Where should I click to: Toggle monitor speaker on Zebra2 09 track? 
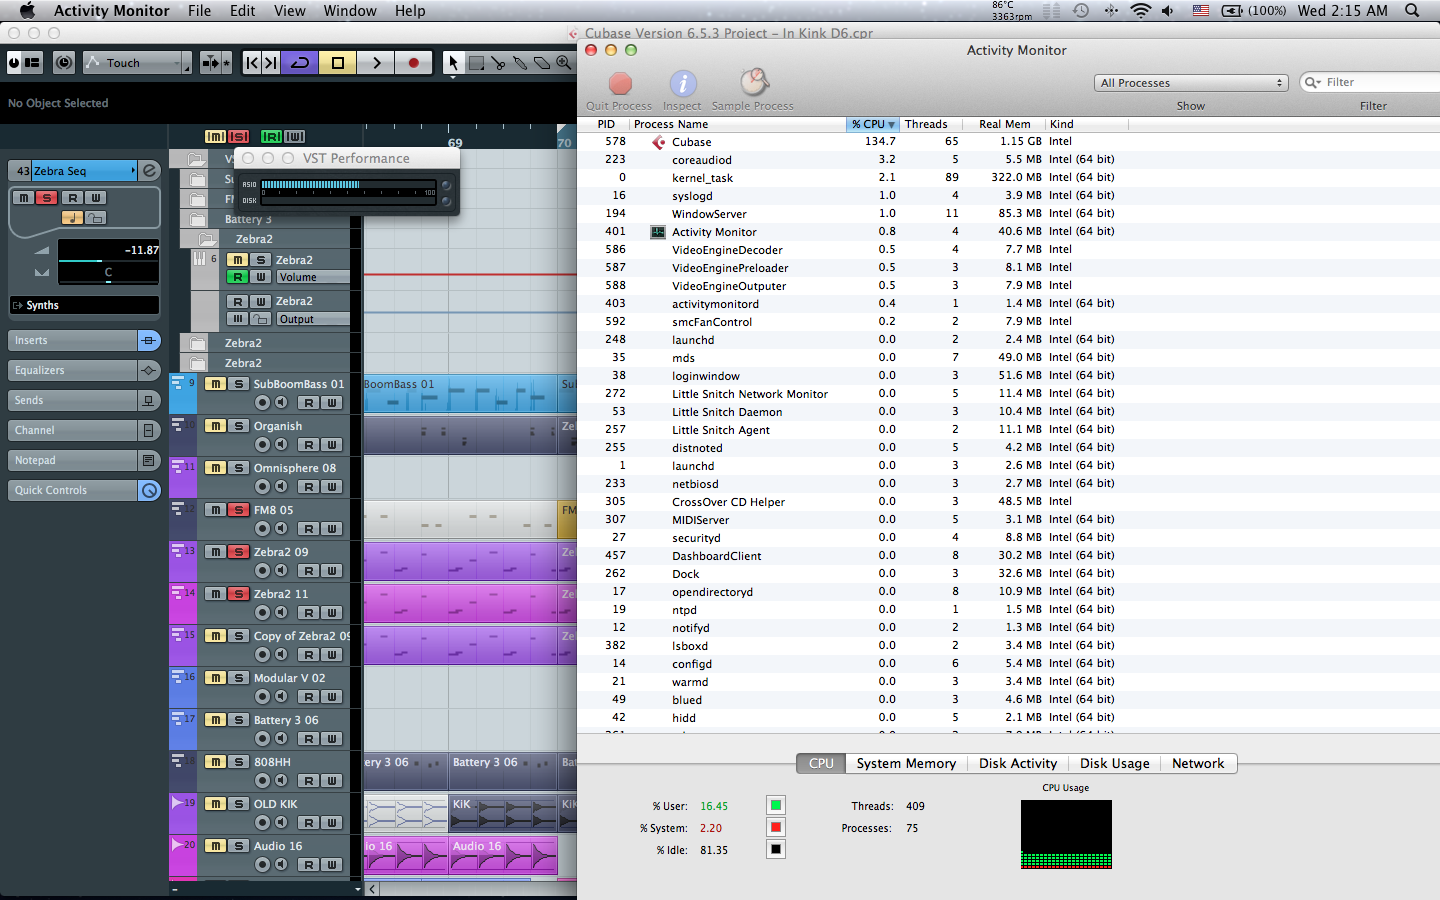point(282,571)
